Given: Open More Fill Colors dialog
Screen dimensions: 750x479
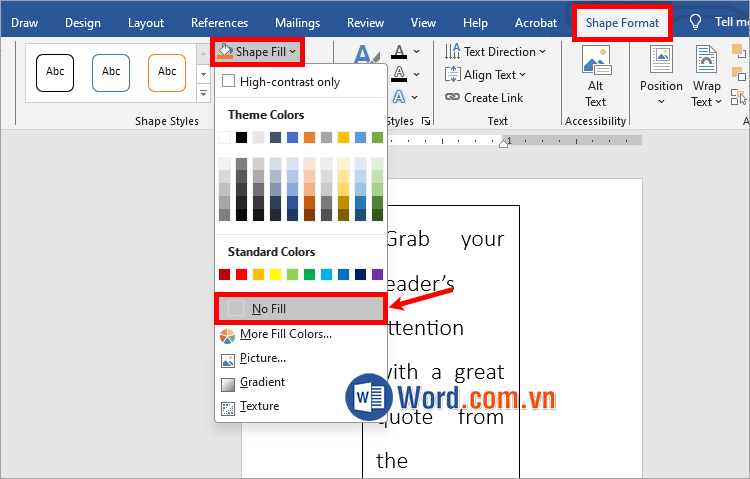Looking at the screenshot, I should (x=285, y=334).
